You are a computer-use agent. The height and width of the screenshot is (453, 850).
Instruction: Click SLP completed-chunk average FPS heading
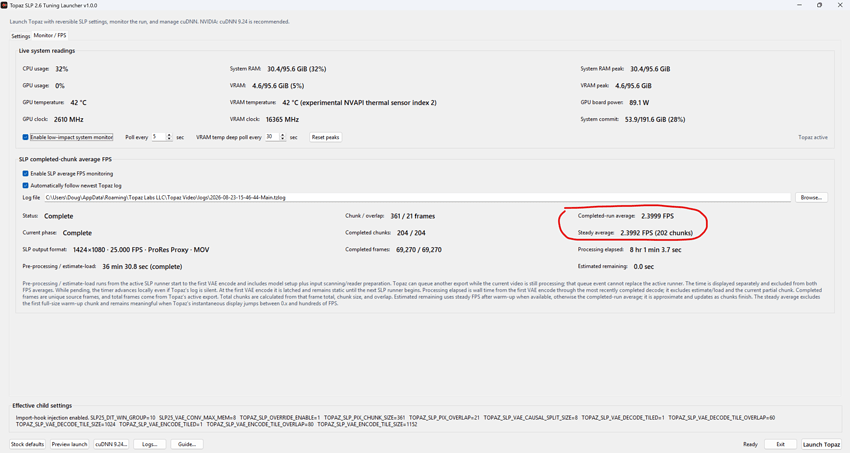point(65,159)
